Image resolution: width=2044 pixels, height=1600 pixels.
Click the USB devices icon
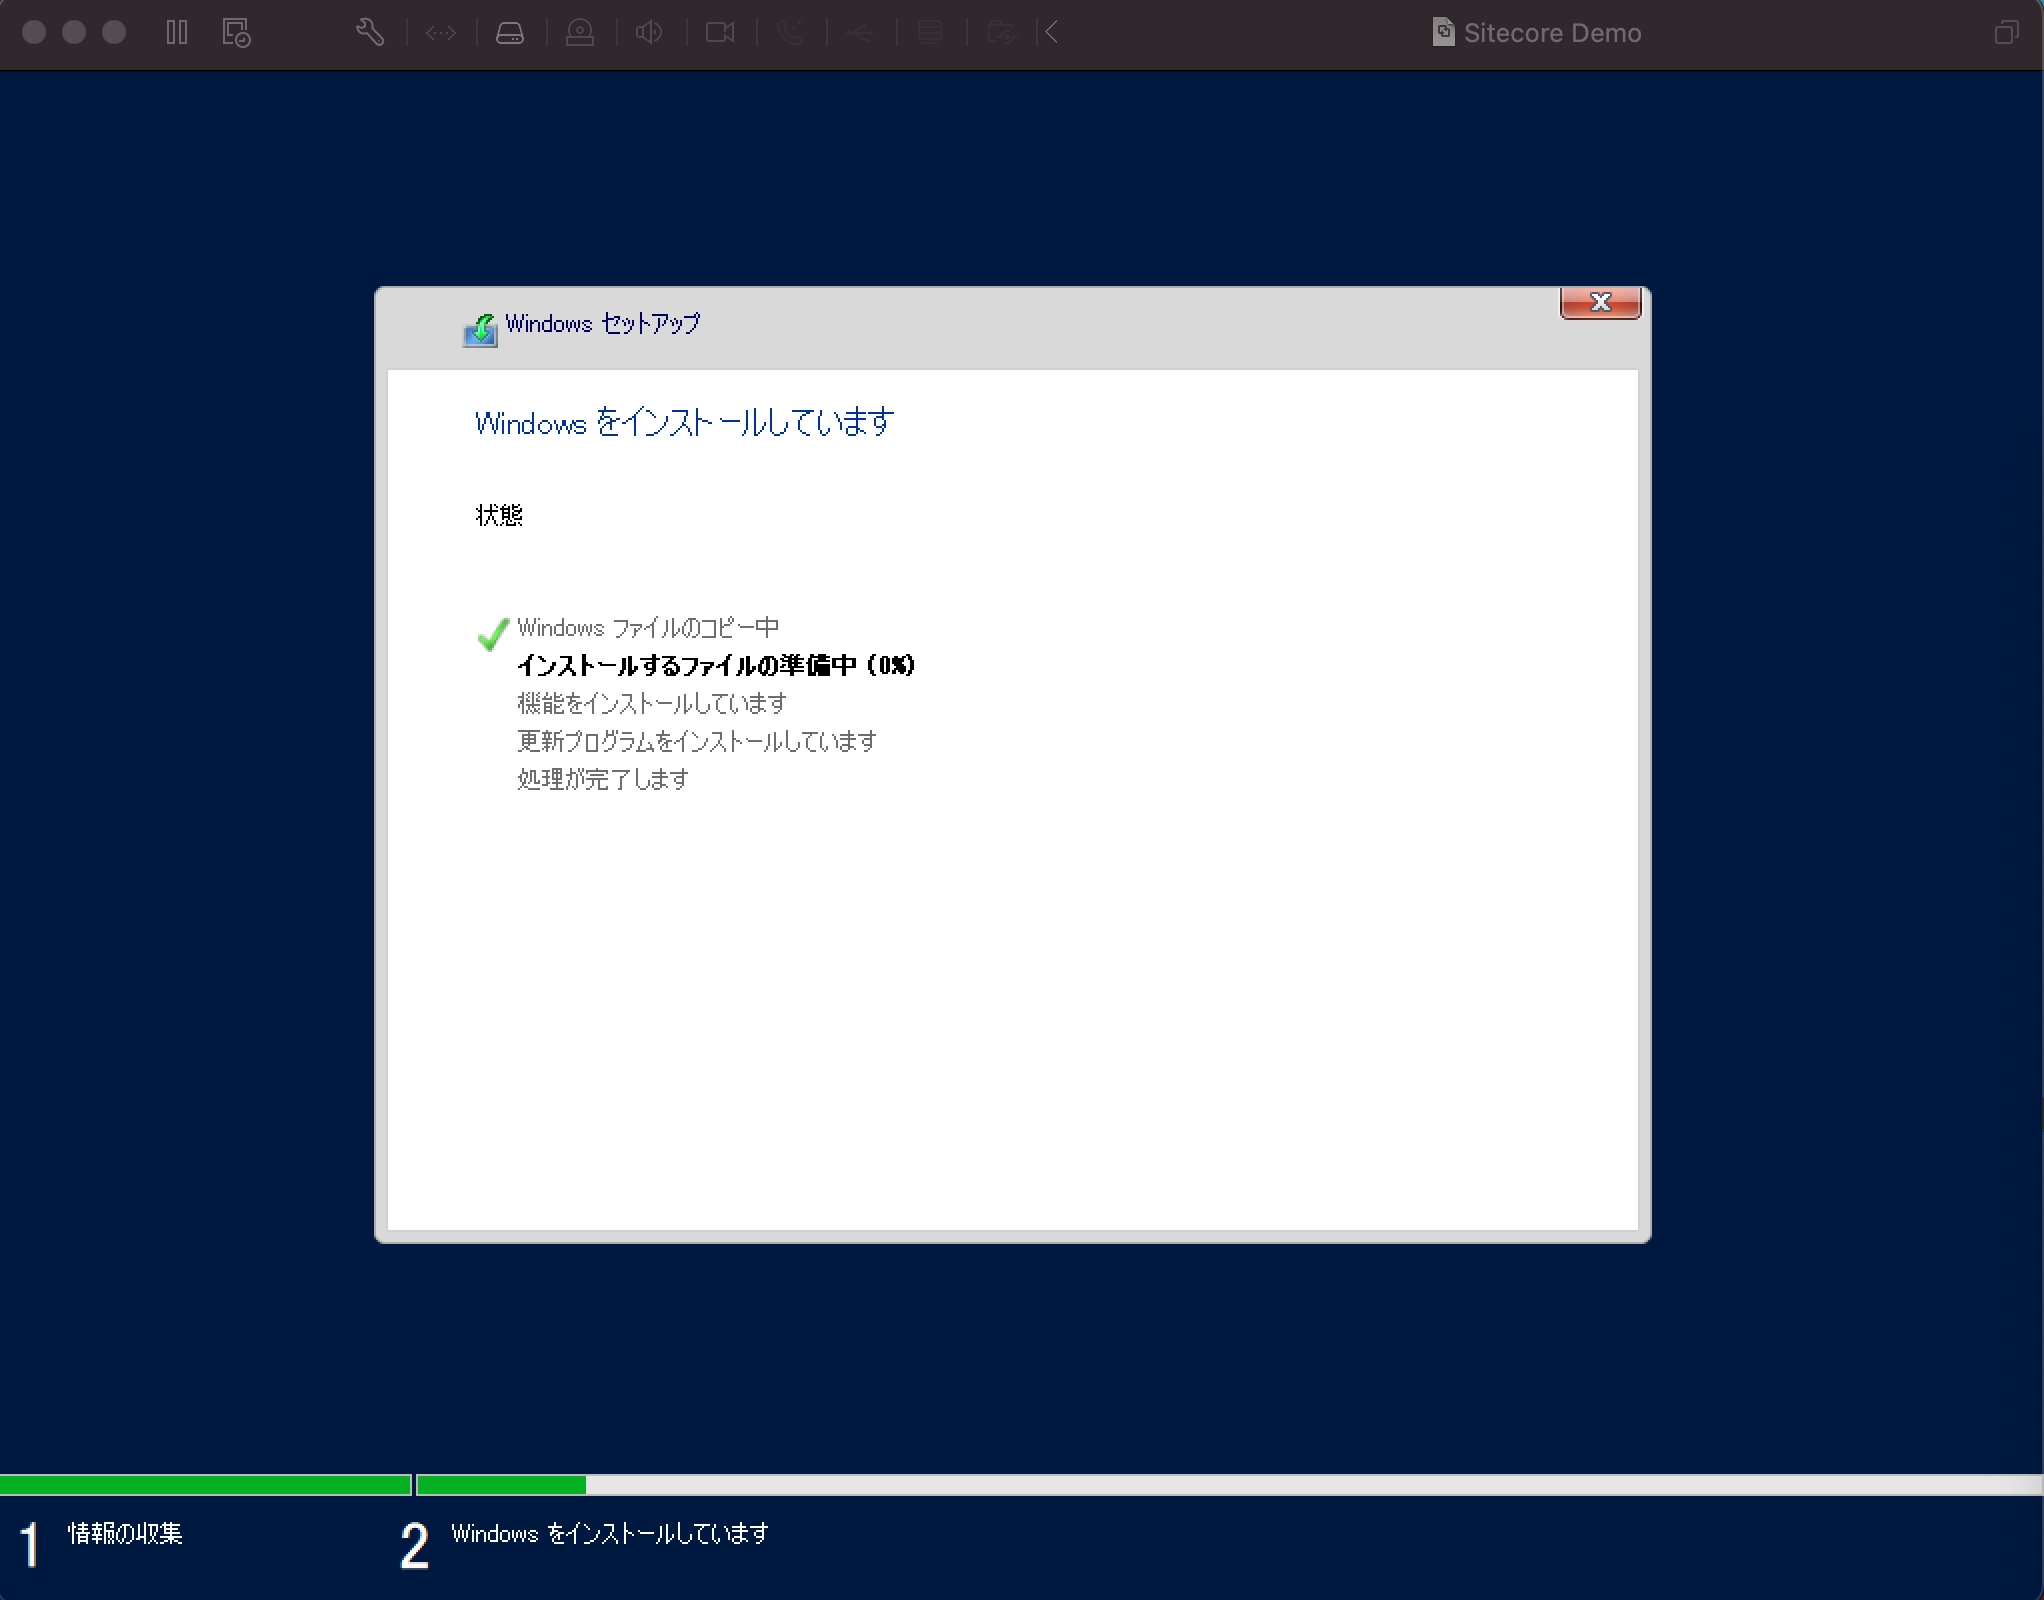pyautogui.click(x=860, y=33)
